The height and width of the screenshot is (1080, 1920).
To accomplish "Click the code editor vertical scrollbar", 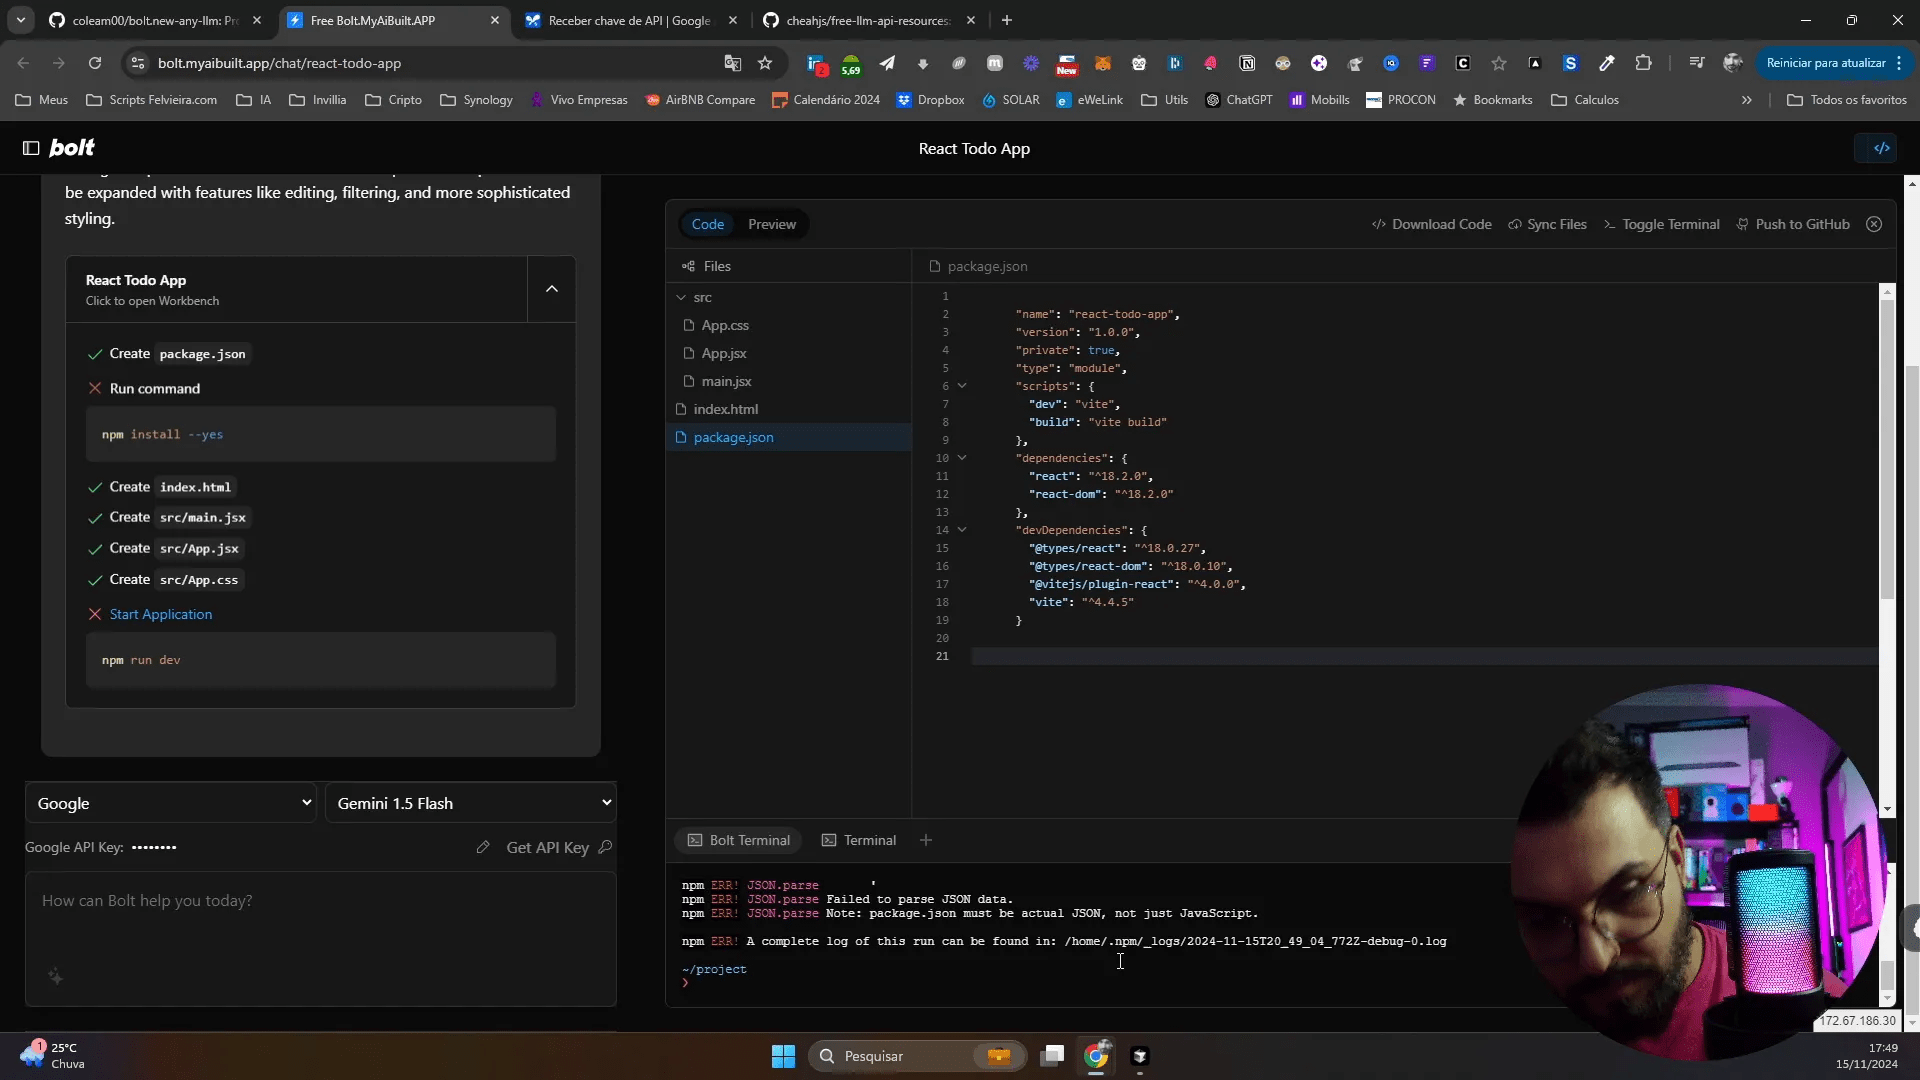I will pos(1887,450).
